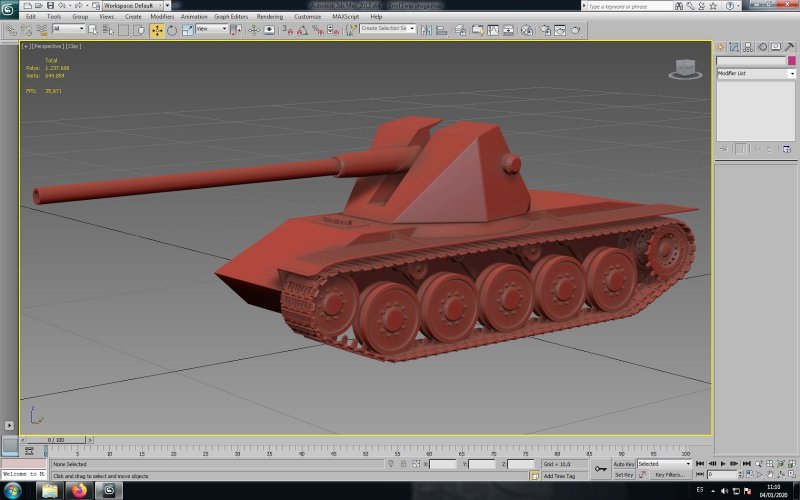Click the Bind to Space Warp tool
Screen dimensions: 800x500
click(42, 30)
